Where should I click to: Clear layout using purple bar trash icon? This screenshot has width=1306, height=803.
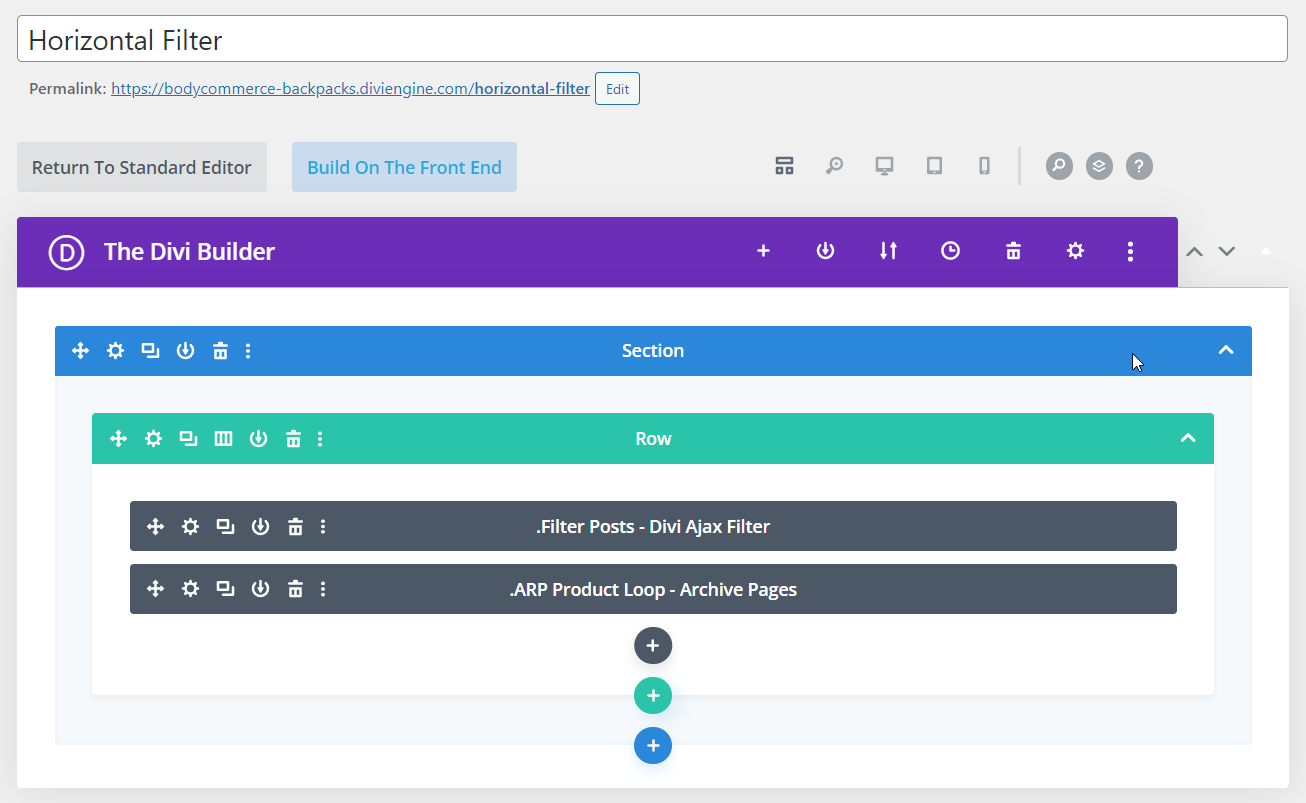click(x=1013, y=251)
